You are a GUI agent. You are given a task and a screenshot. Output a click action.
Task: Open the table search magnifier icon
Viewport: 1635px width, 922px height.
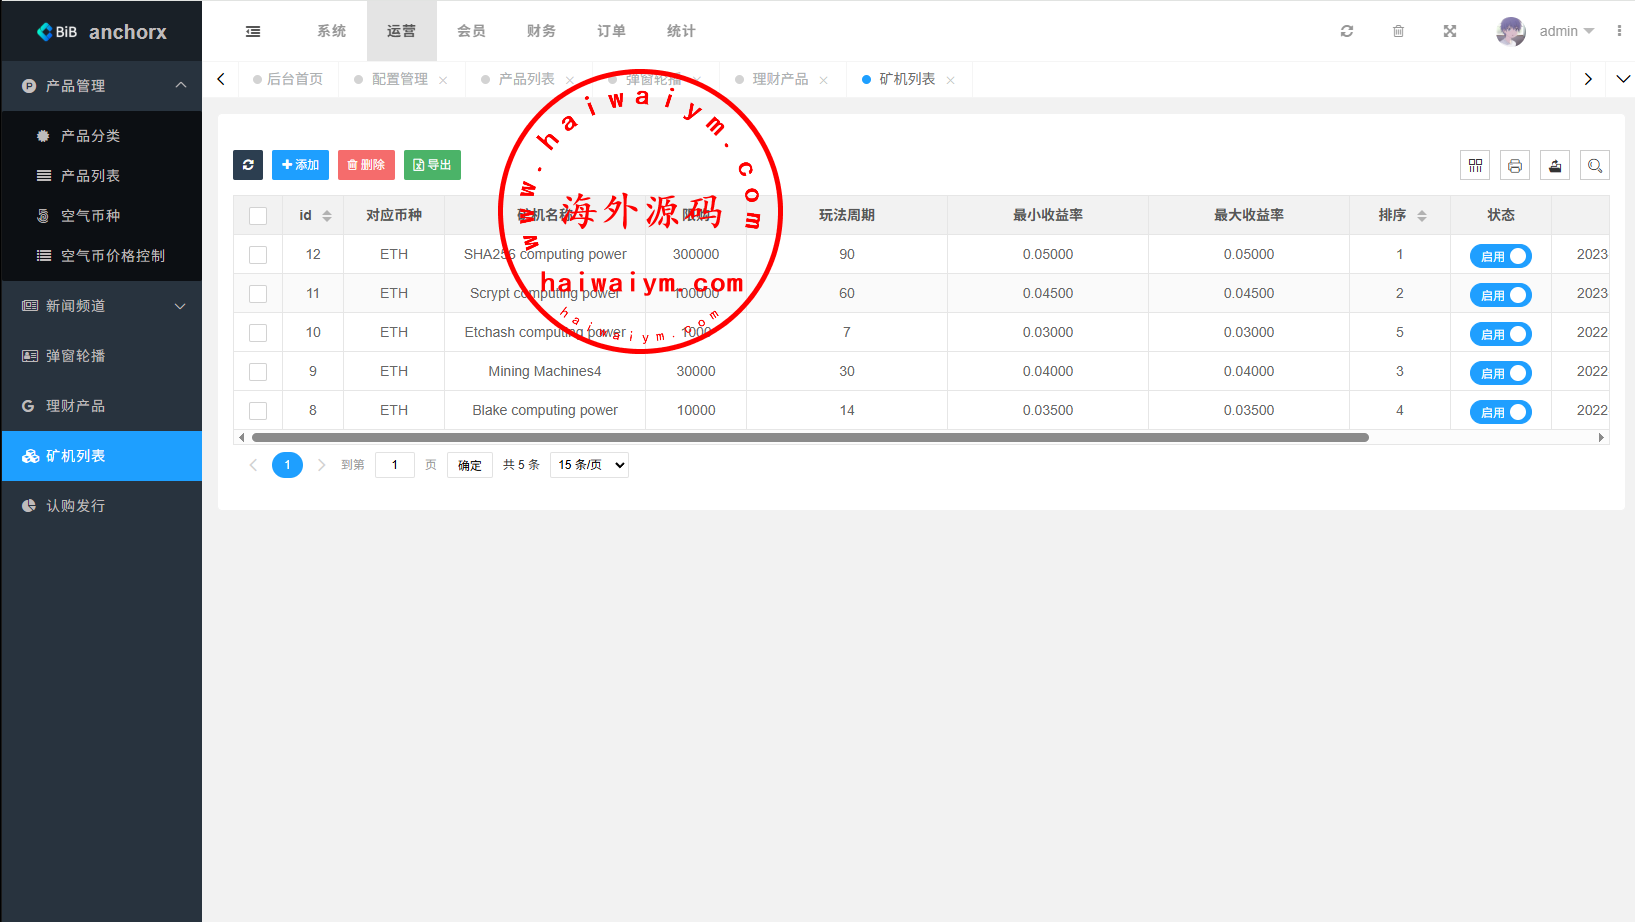1595,166
